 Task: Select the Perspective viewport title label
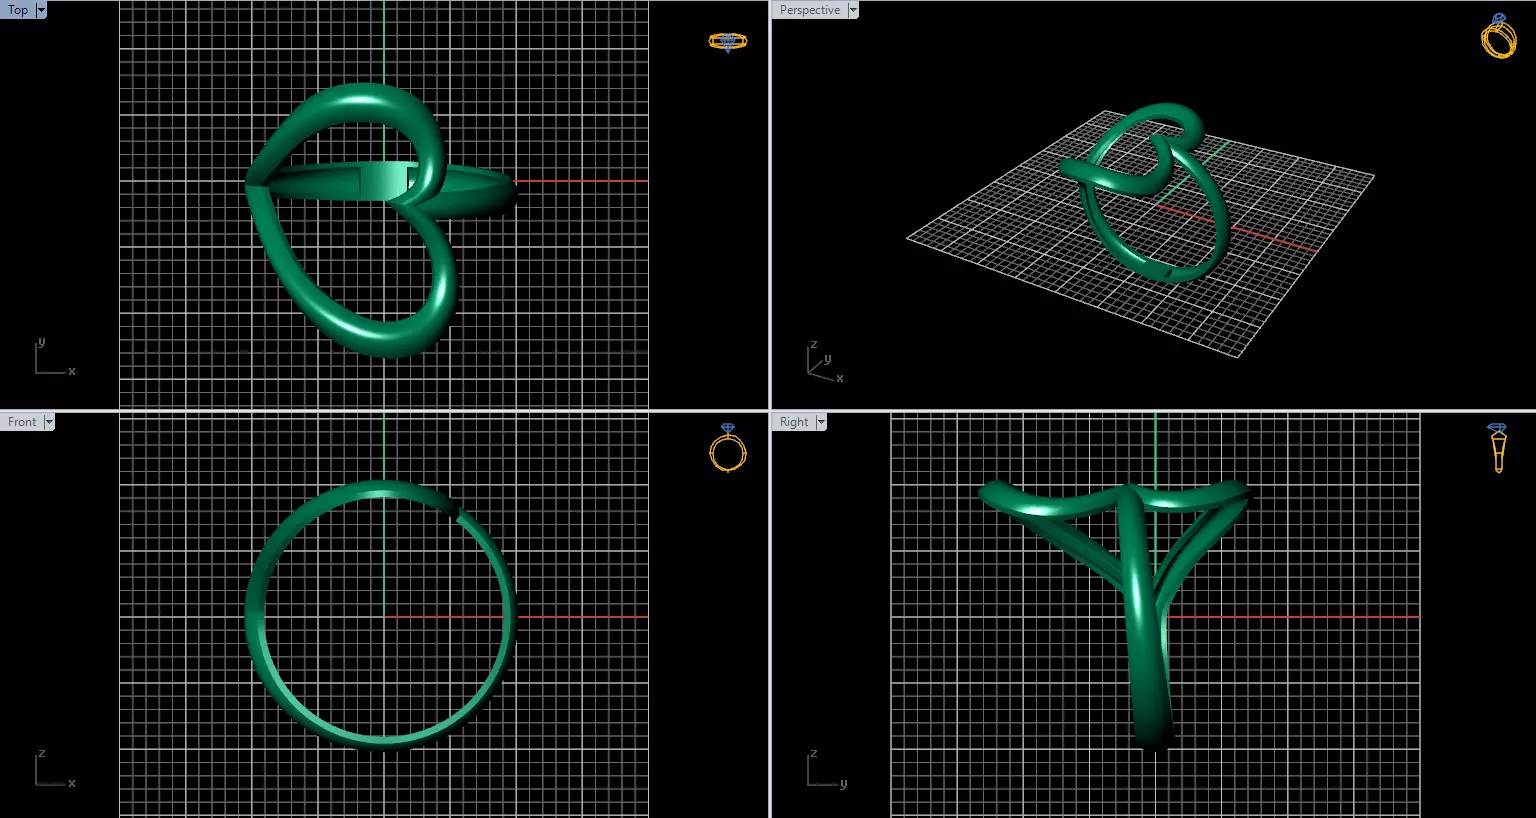click(x=810, y=10)
